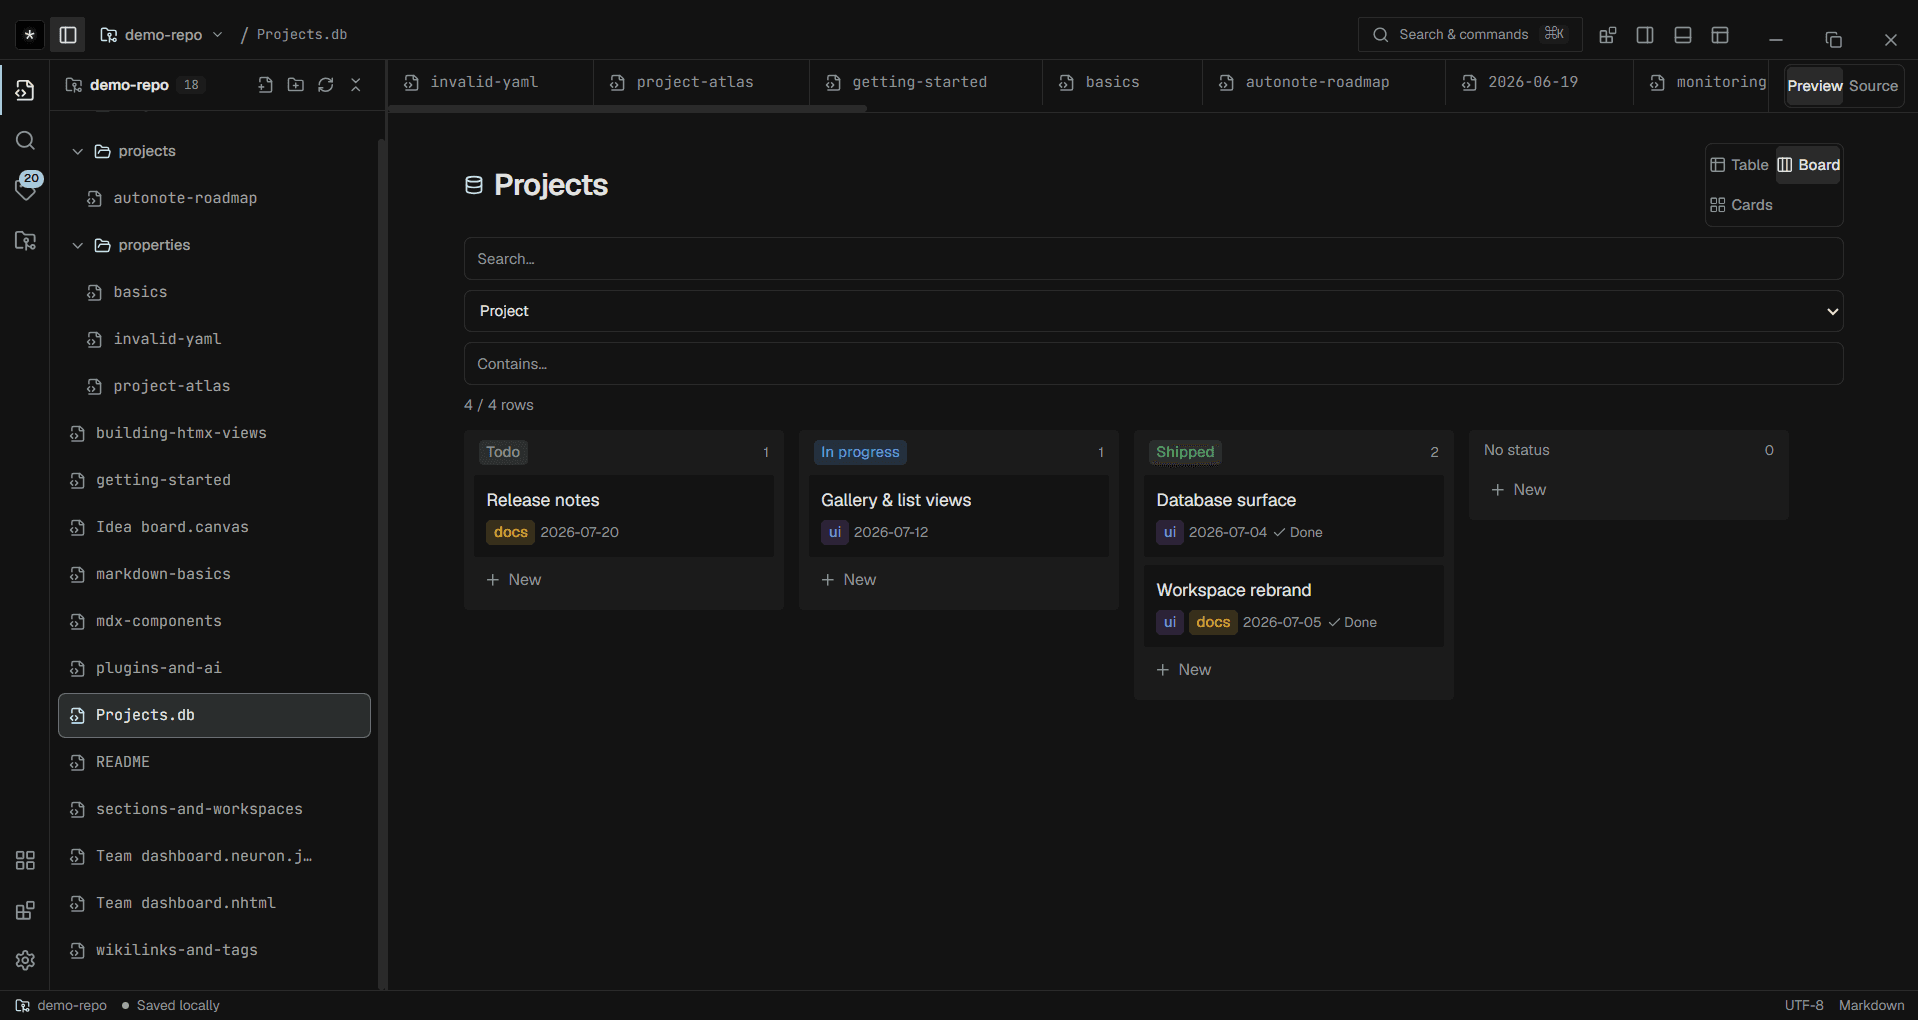This screenshot has height=1020, width=1918.
Task: Add new card under Todo column
Action: point(514,580)
